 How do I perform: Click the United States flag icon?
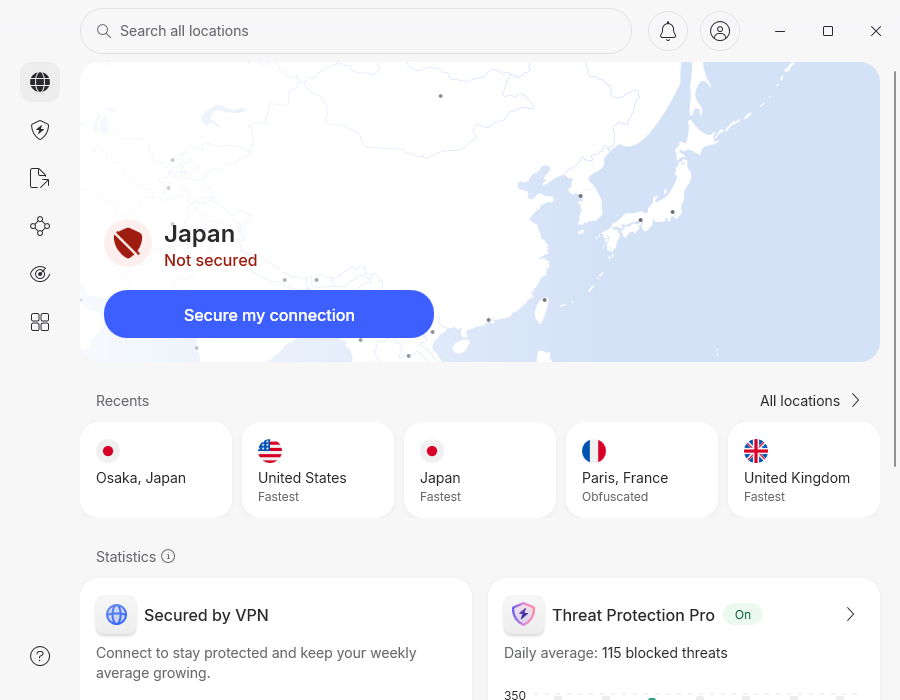(x=270, y=451)
